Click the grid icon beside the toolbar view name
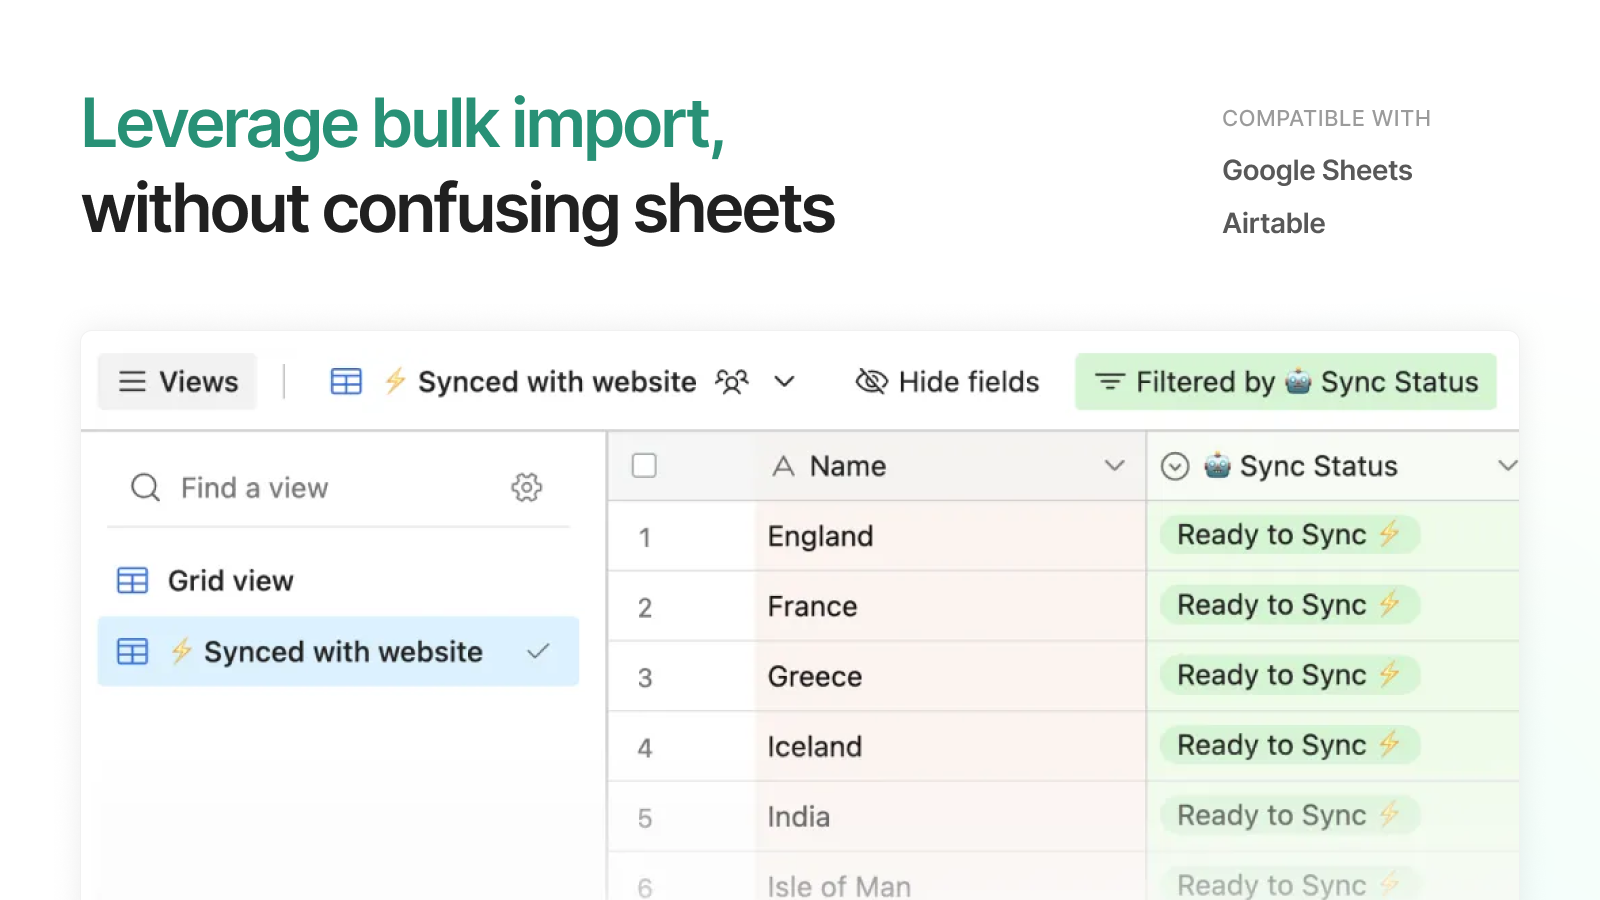The width and height of the screenshot is (1600, 900). (x=346, y=382)
